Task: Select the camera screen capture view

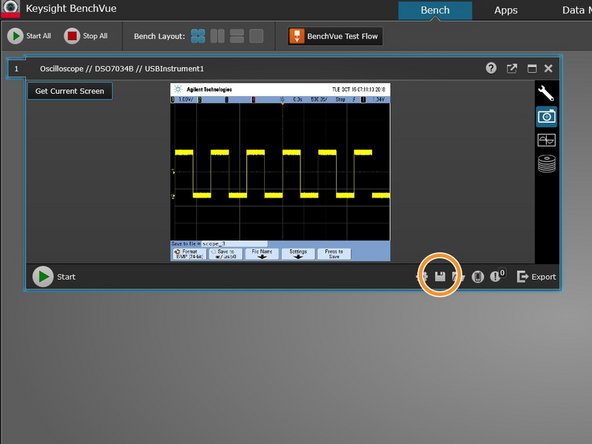Action: coord(546,117)
